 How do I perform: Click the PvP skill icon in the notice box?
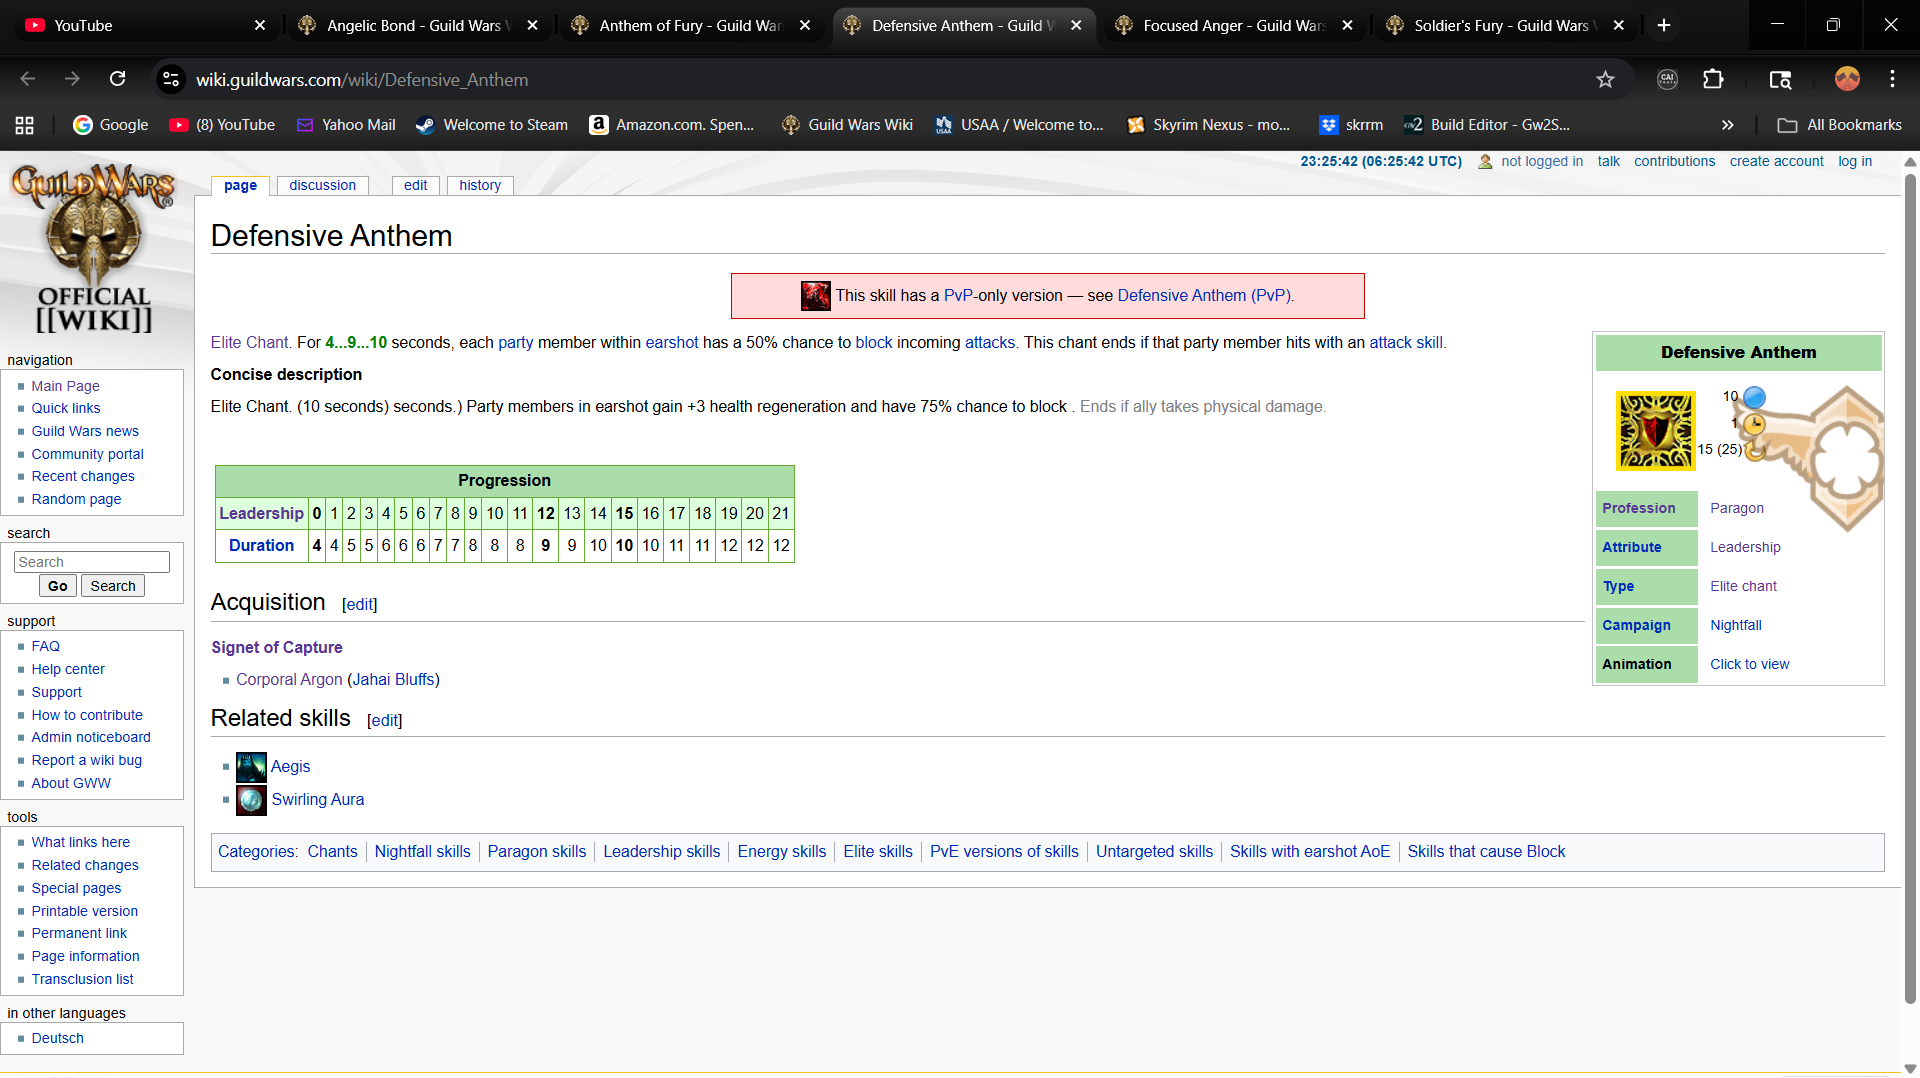click(816, 296)
